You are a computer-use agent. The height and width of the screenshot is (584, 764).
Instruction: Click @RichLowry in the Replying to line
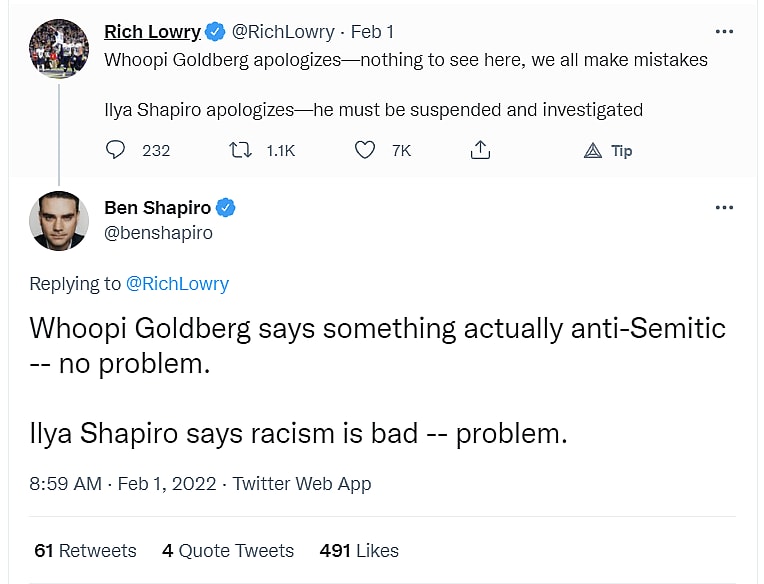click(177, 284)
